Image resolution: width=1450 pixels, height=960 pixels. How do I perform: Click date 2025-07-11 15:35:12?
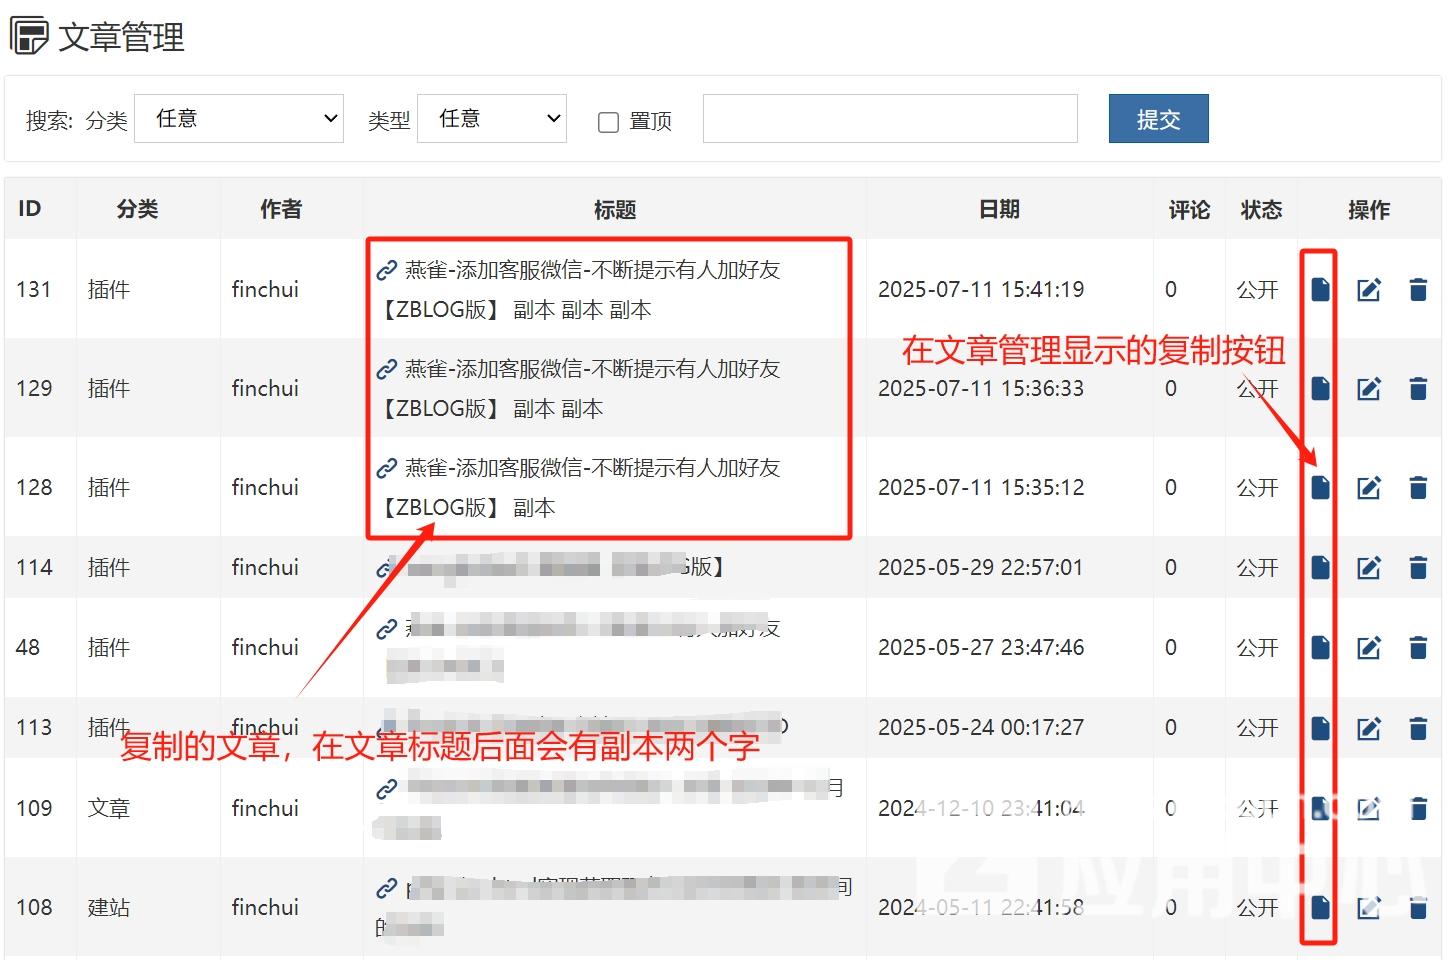(981, 487)
